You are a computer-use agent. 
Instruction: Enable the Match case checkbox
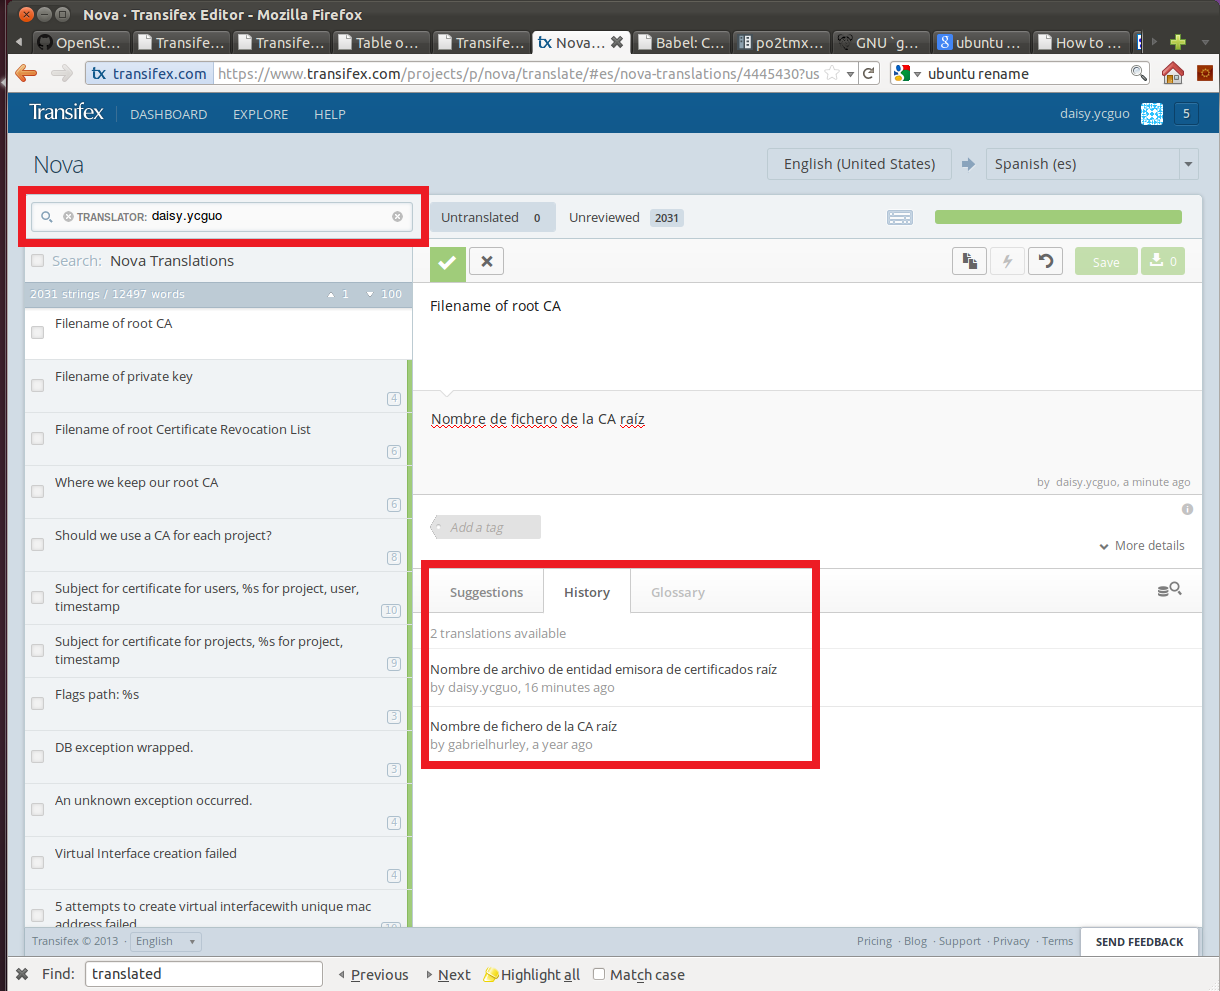pyautogui.click(x=599, y=974)
